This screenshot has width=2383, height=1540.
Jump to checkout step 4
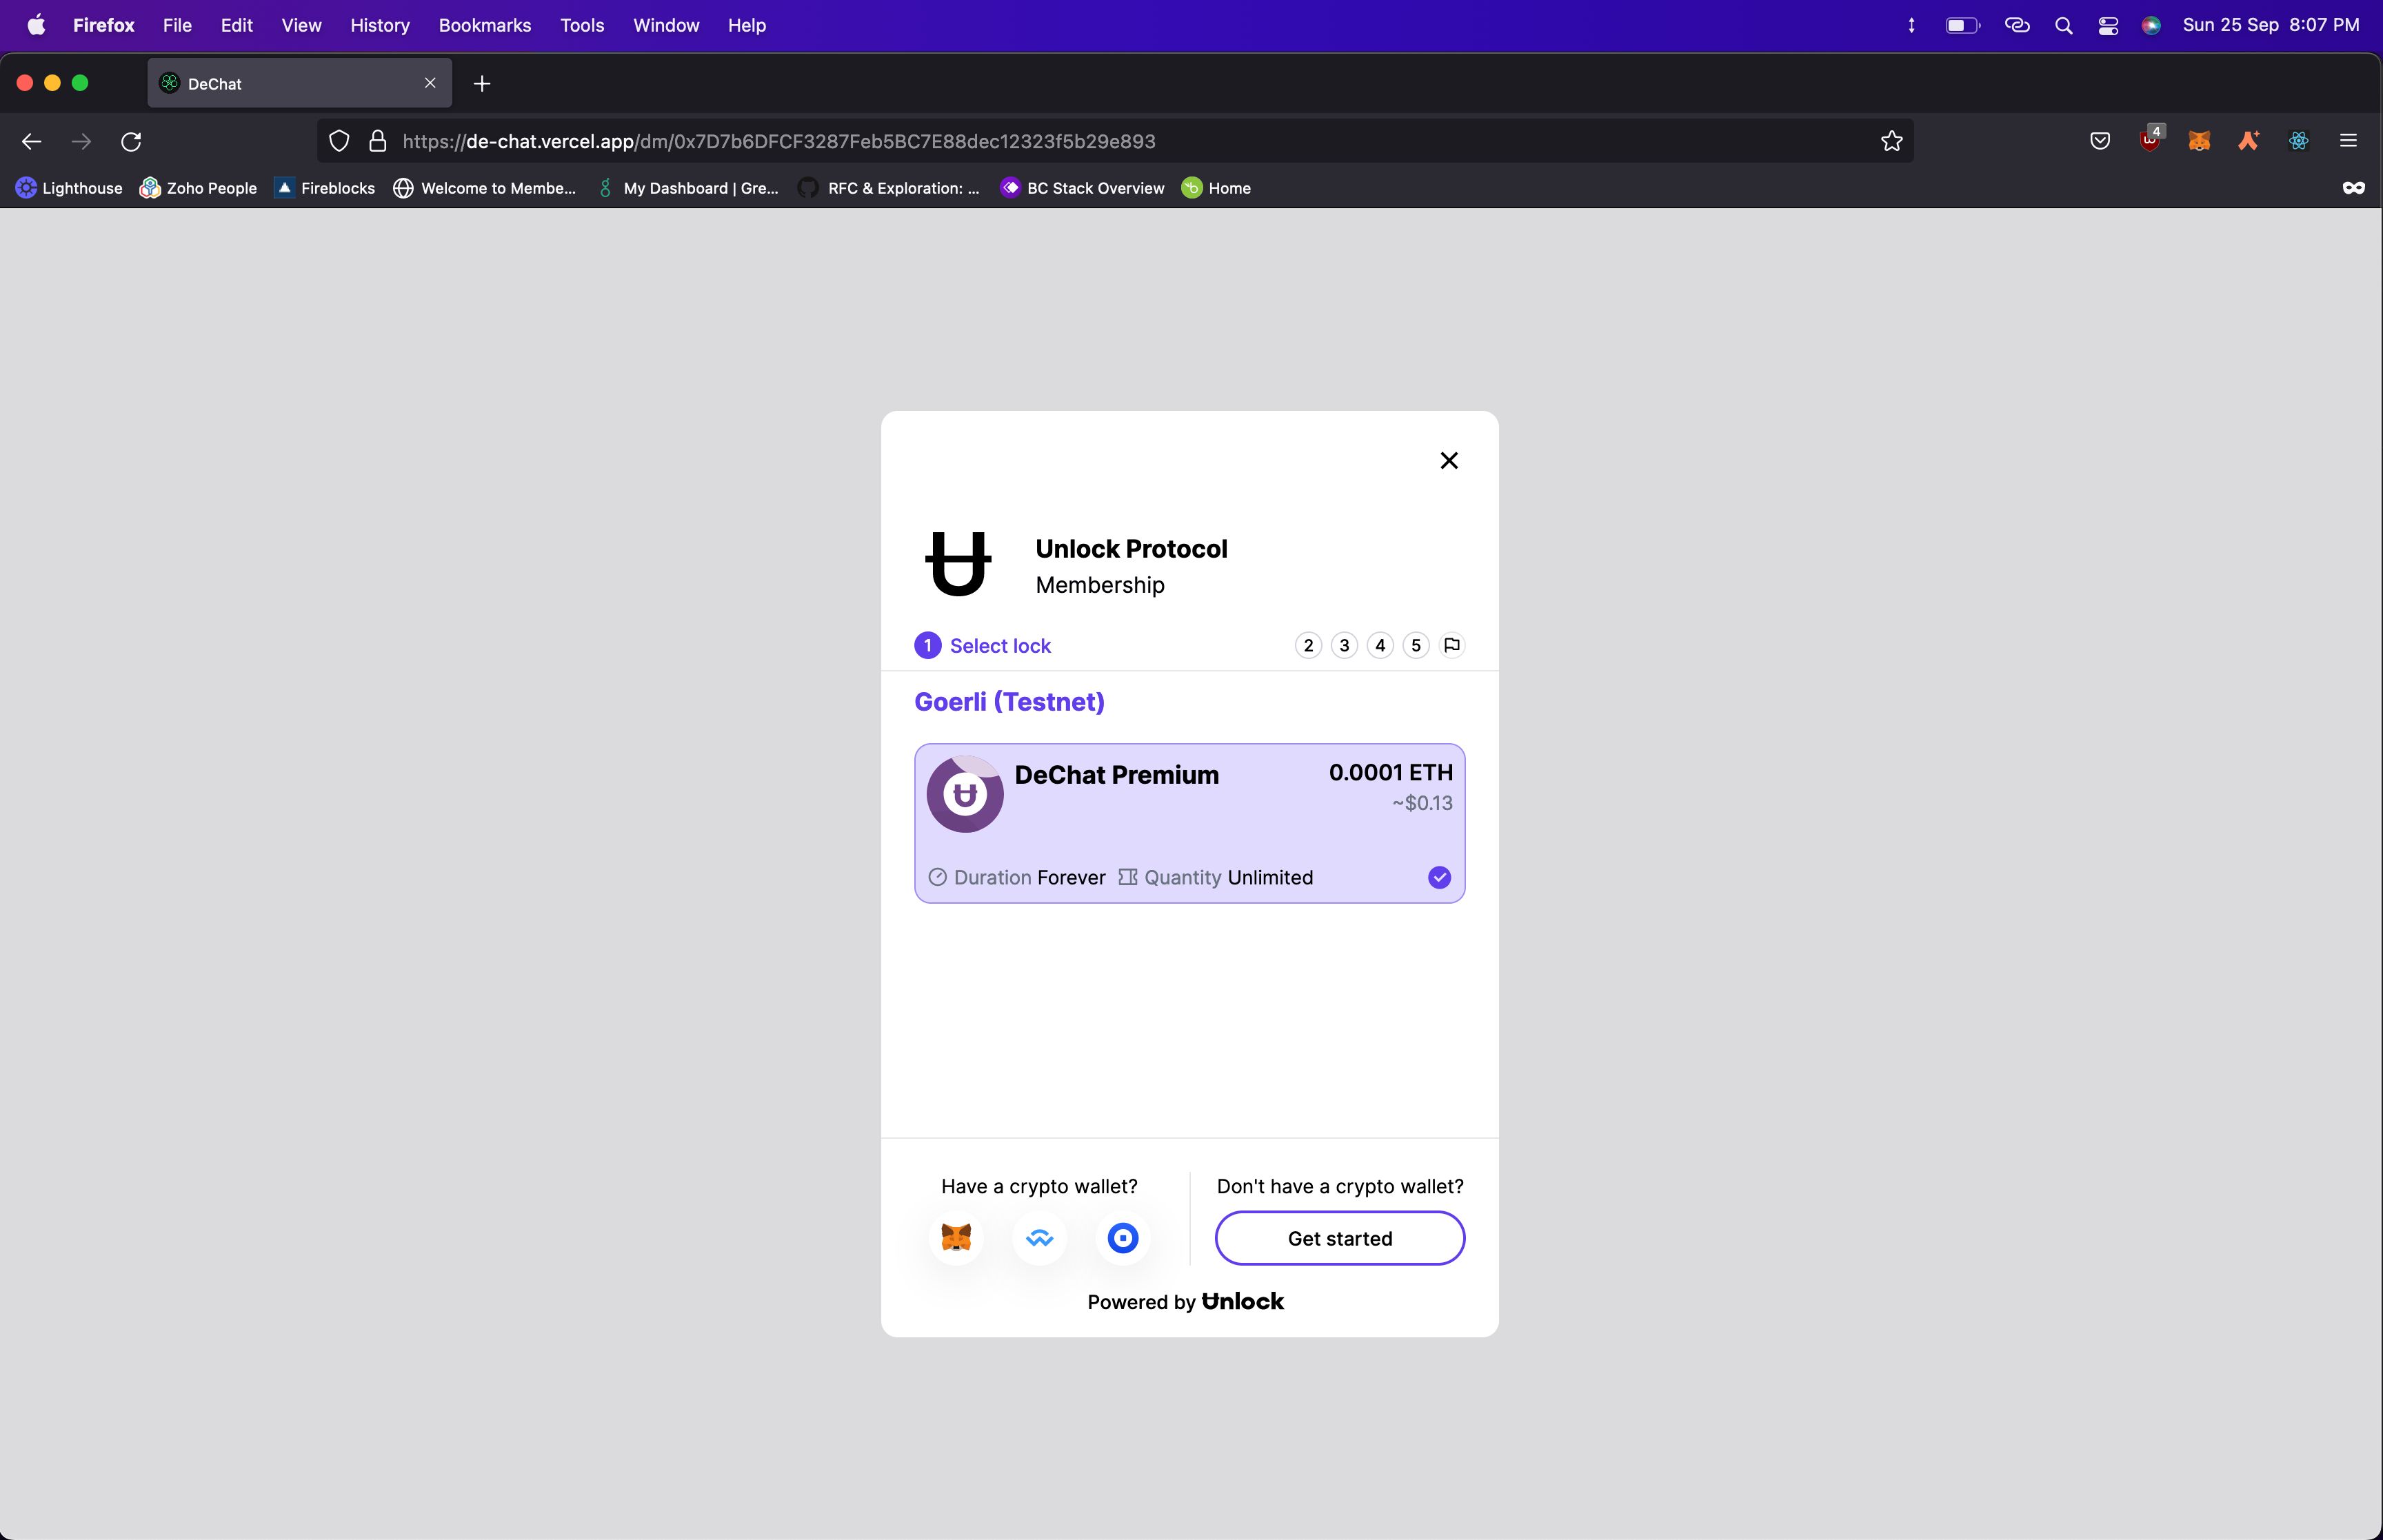[1380, 645]
